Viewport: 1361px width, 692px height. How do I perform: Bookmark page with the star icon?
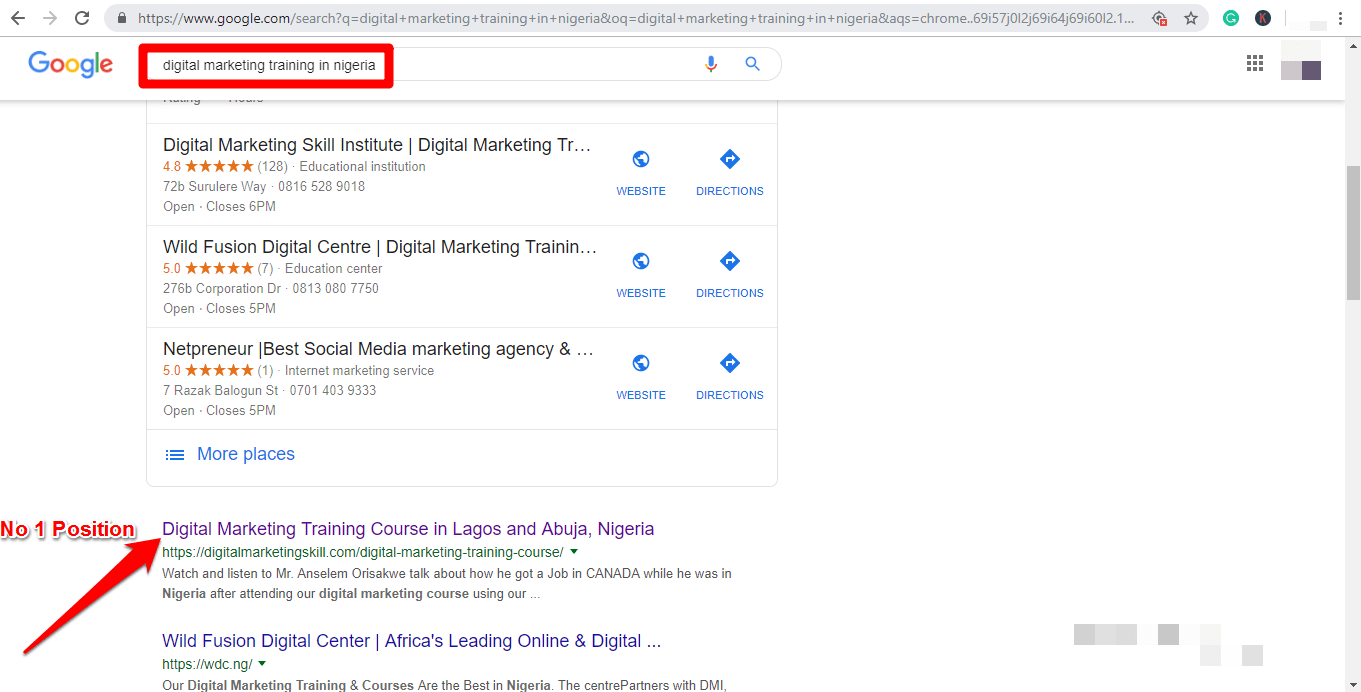pyautogui.click(x=1191, y=18)
